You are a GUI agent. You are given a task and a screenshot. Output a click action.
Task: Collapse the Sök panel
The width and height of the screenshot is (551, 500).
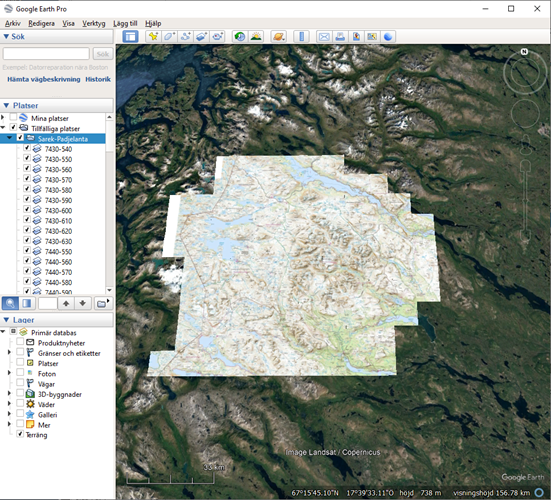(6, 37)
